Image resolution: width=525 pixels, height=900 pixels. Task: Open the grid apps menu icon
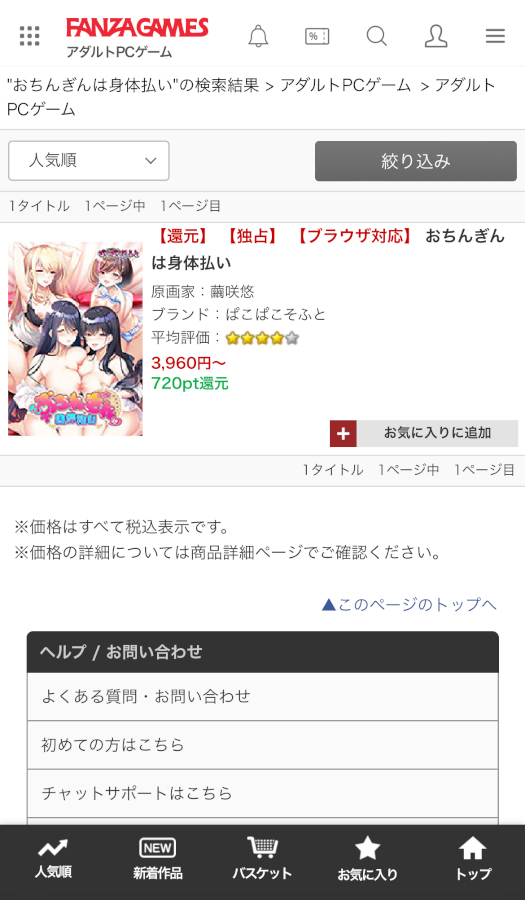[29, 36]
